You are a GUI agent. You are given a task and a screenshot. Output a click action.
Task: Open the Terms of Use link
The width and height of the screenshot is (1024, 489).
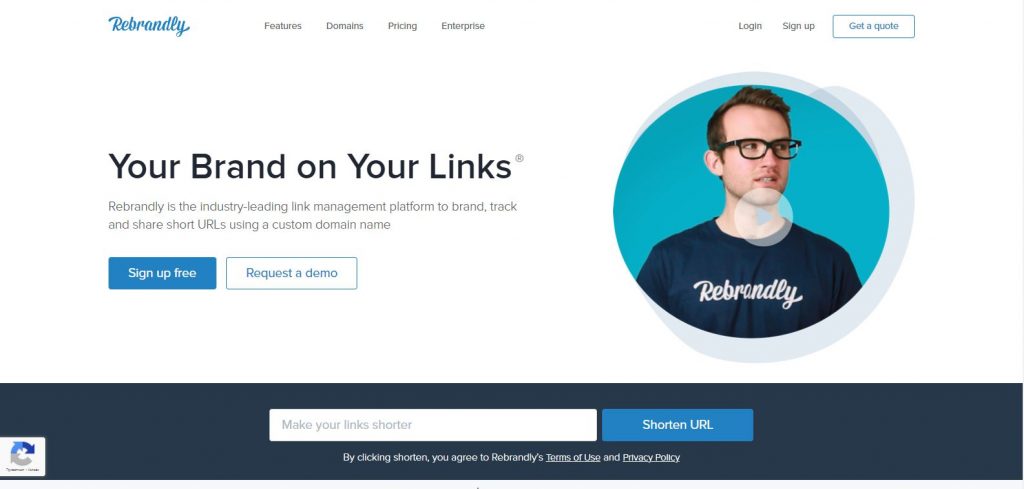click(573, 458)
